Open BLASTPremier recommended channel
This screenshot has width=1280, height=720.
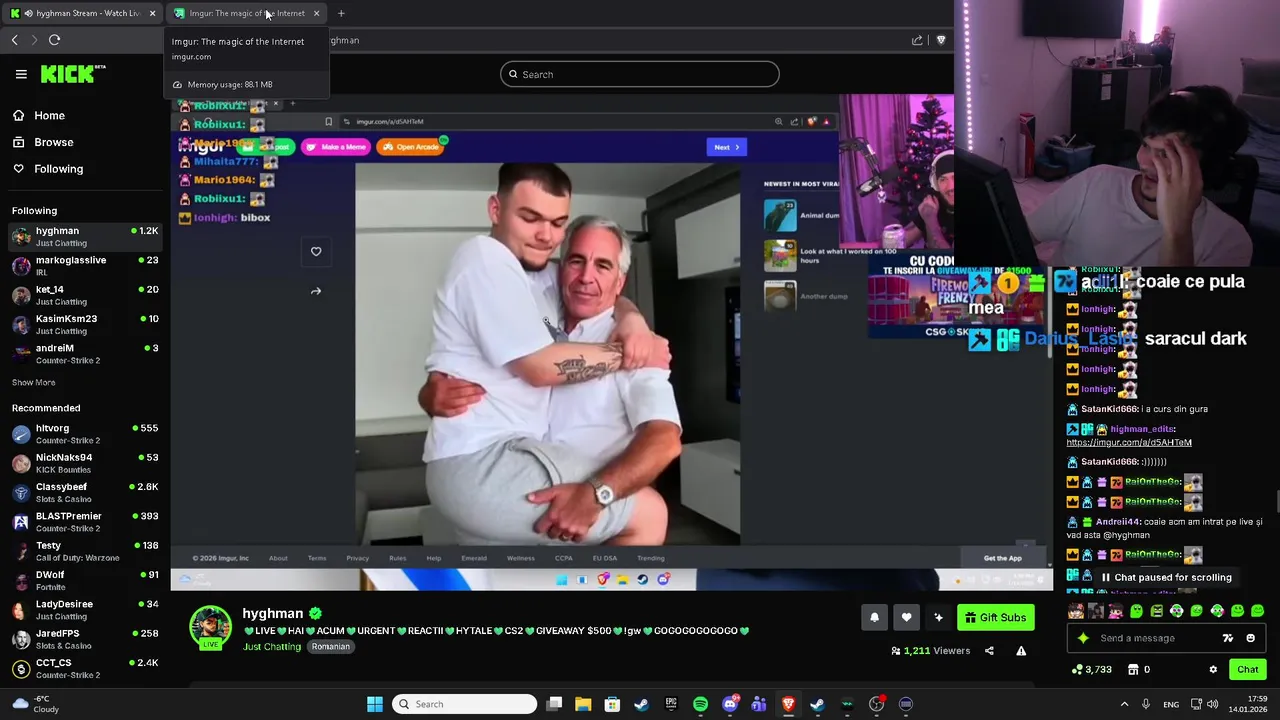click(83, 521)
